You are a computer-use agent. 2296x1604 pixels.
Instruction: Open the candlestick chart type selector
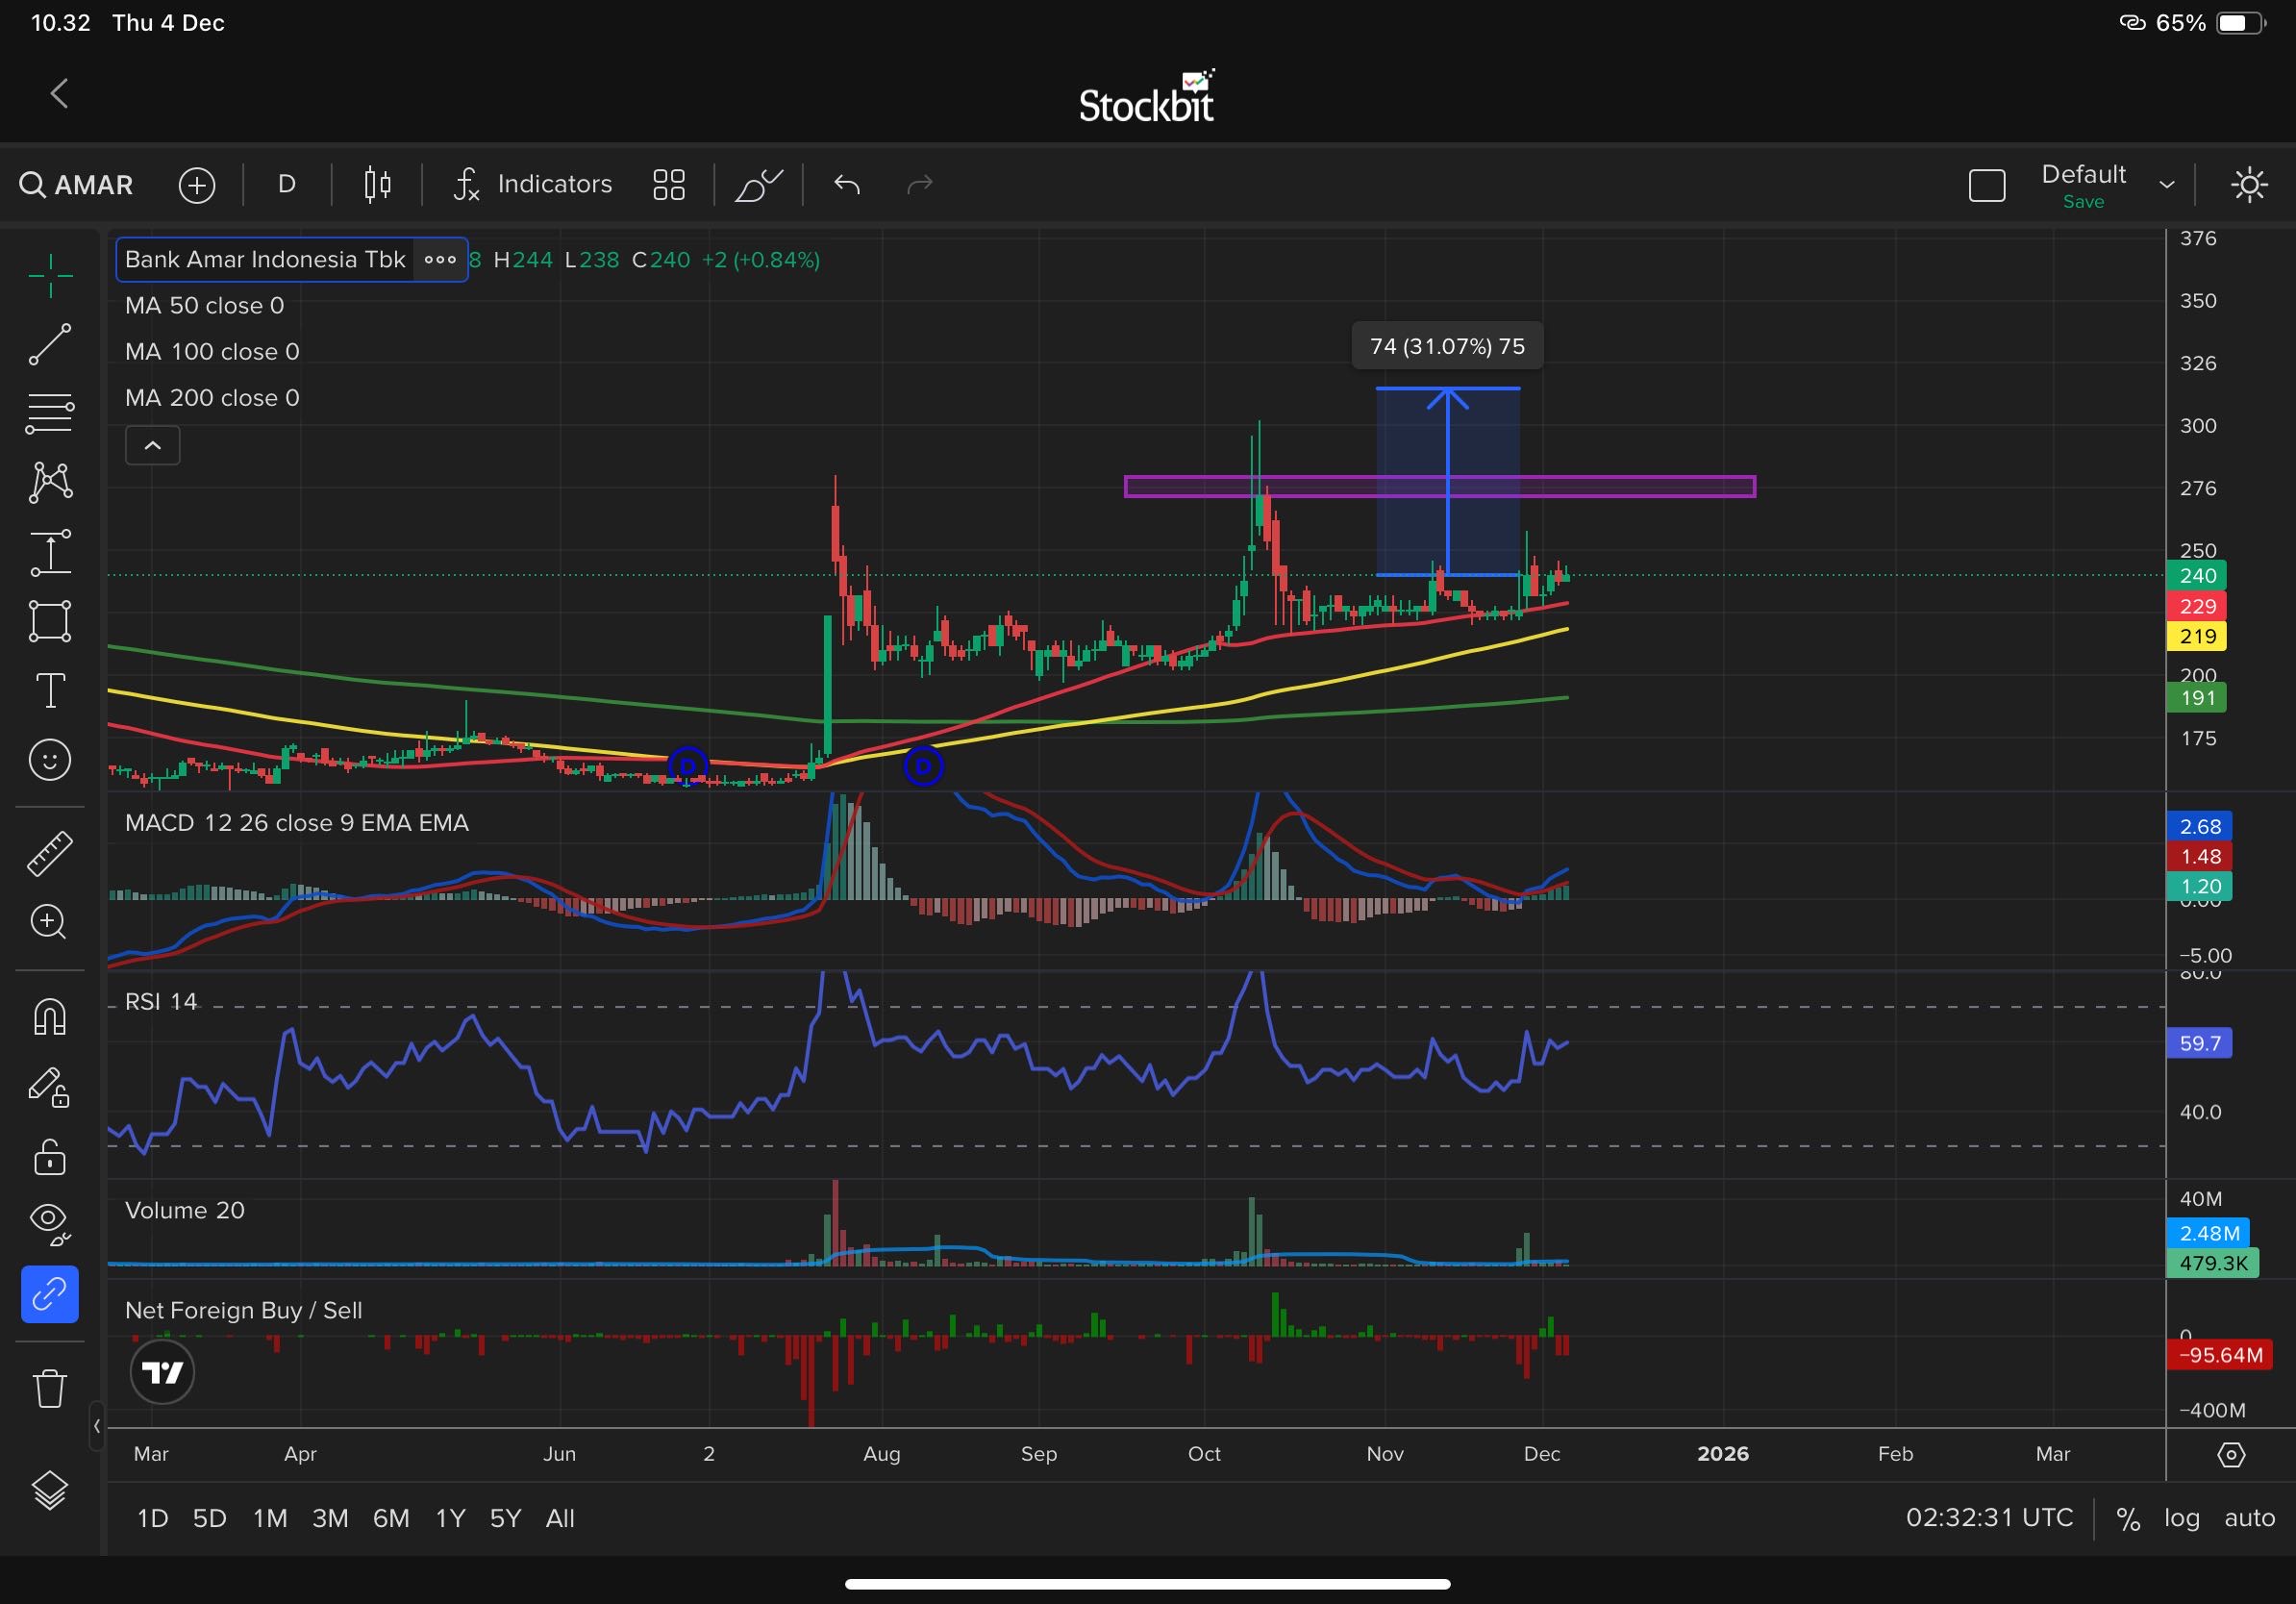pyautogui.click(x=377, y=184)
